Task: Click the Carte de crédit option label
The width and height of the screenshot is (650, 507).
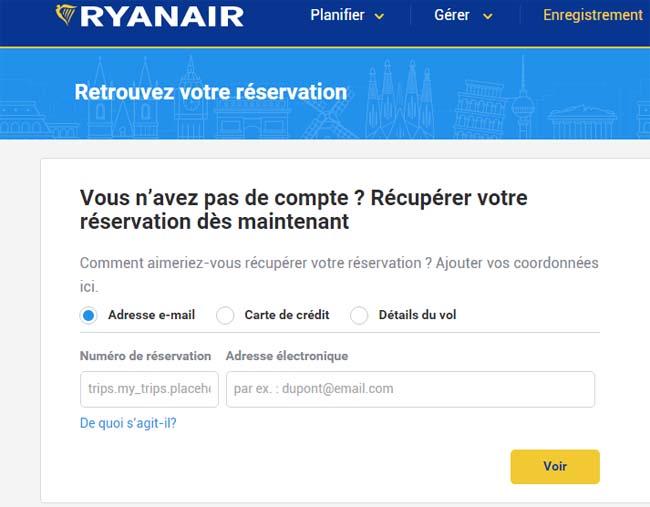Action: coord(287,315)
